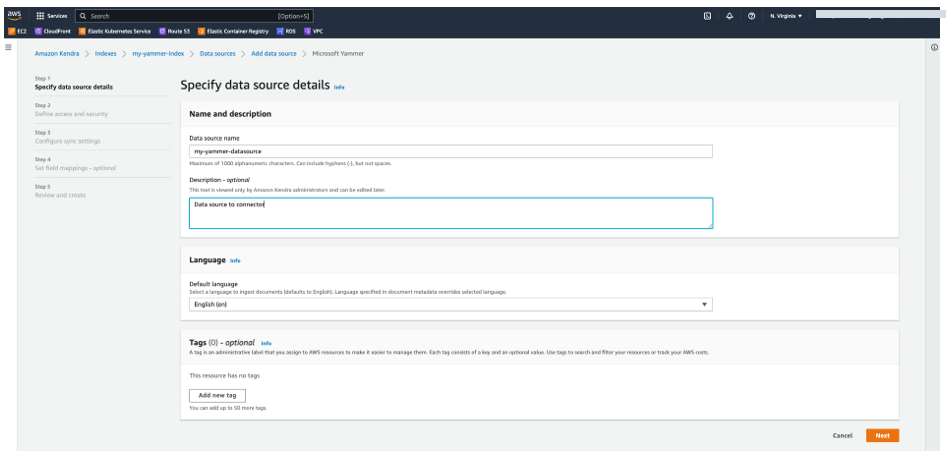Open the notifications bell
Viewport: 947px width, 457px height.
pyautogui.click(x=730, y=16)
